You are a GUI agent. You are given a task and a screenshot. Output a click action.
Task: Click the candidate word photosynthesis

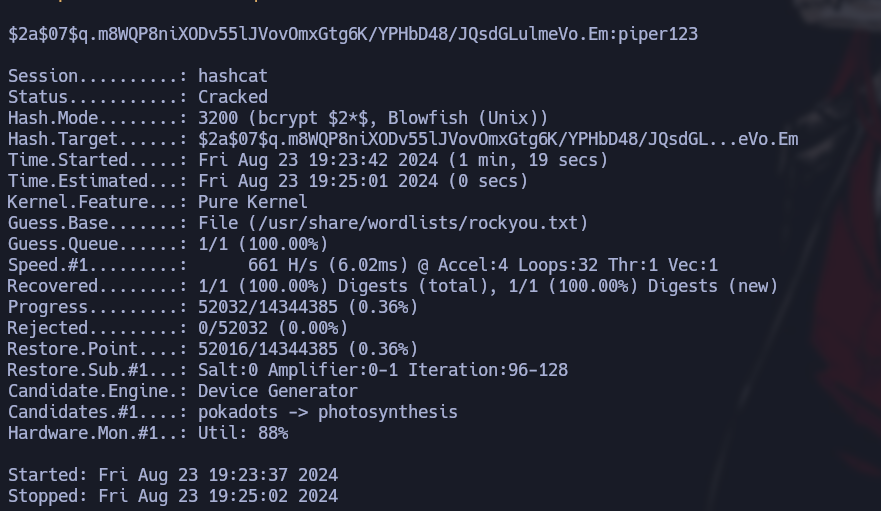[388, 412]
